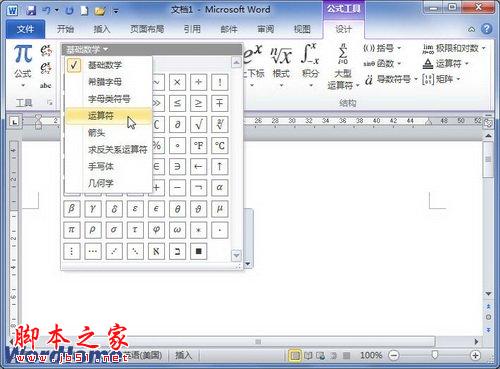Click the Save icon in quick access toolbar
Screen dimensions: 500x369
[x=31, y=11]
